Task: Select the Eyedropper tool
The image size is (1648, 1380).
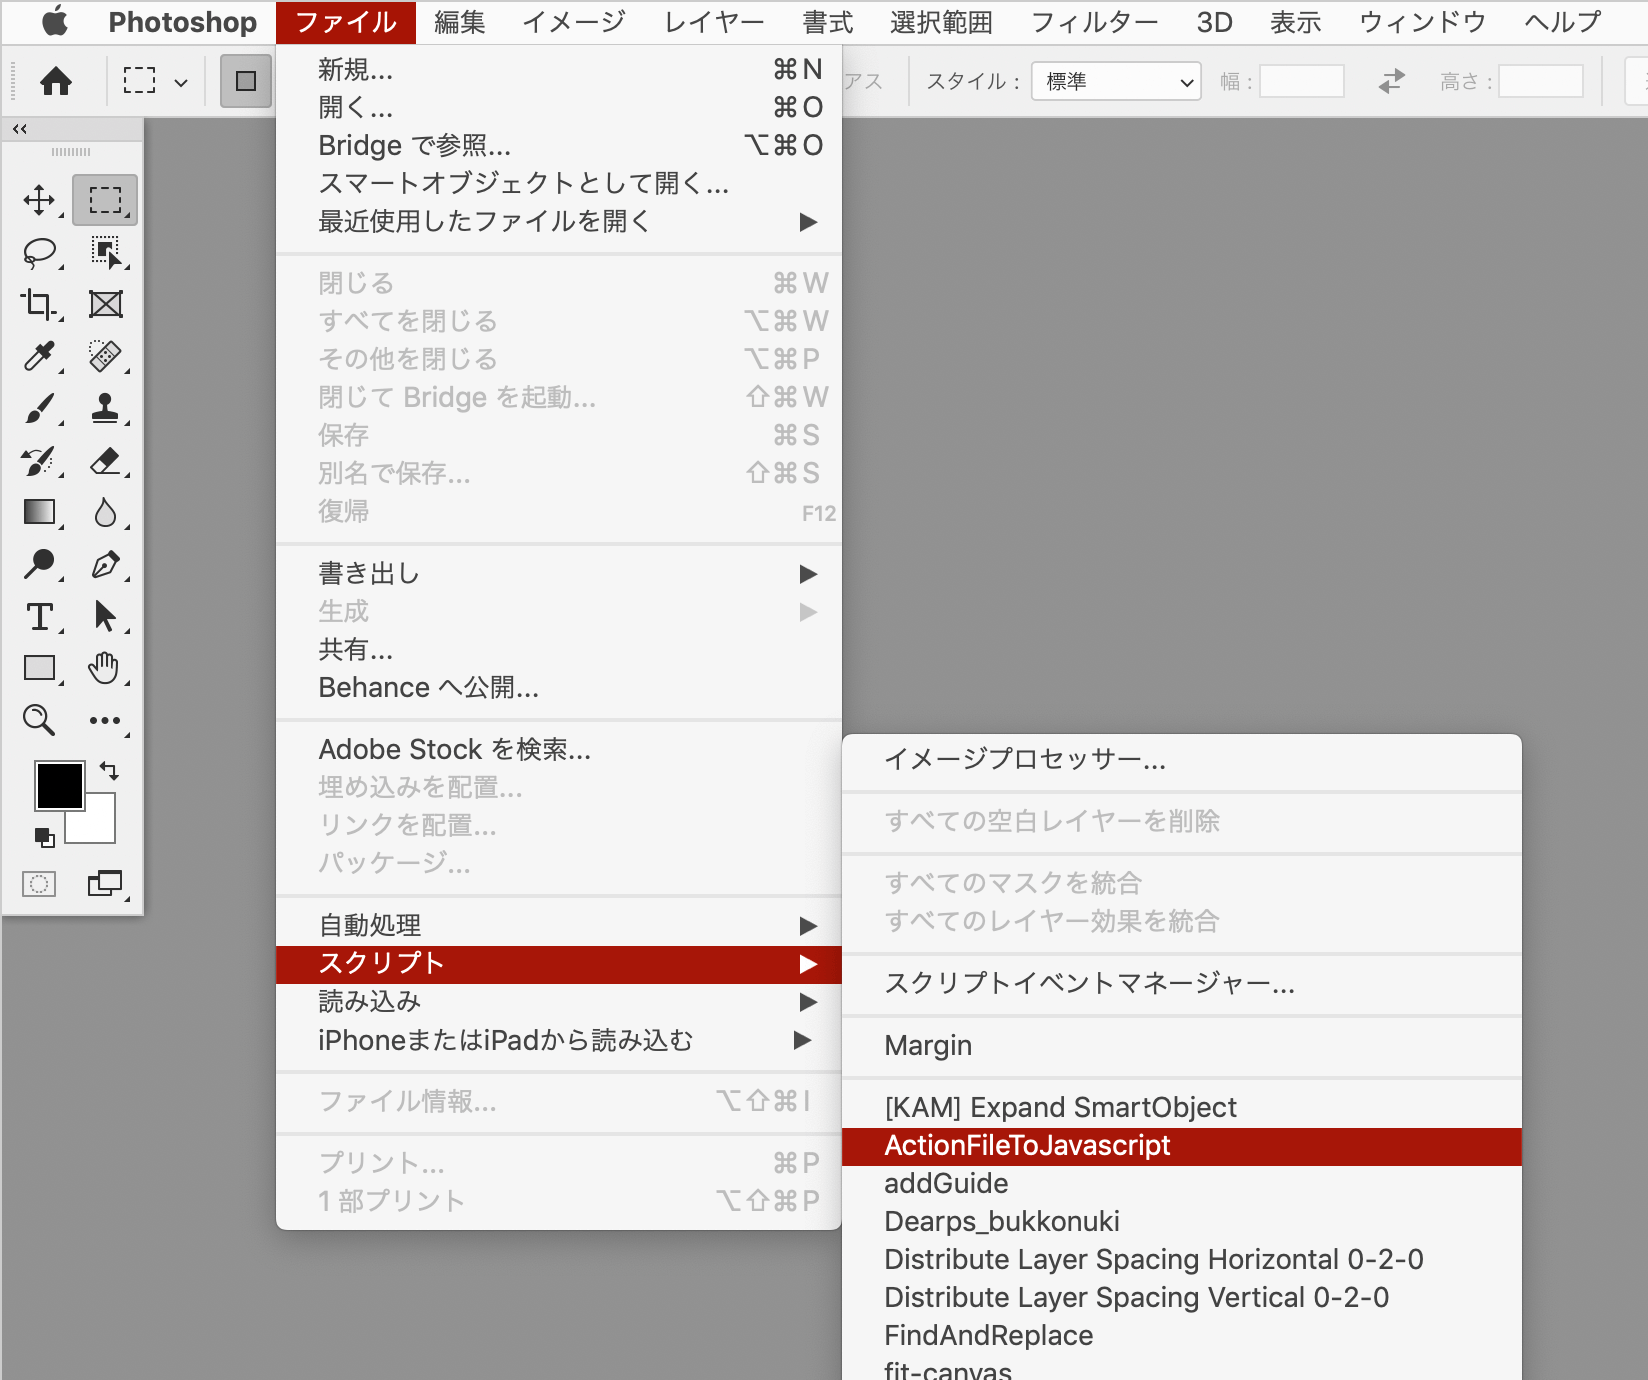Action: [39, 356]
